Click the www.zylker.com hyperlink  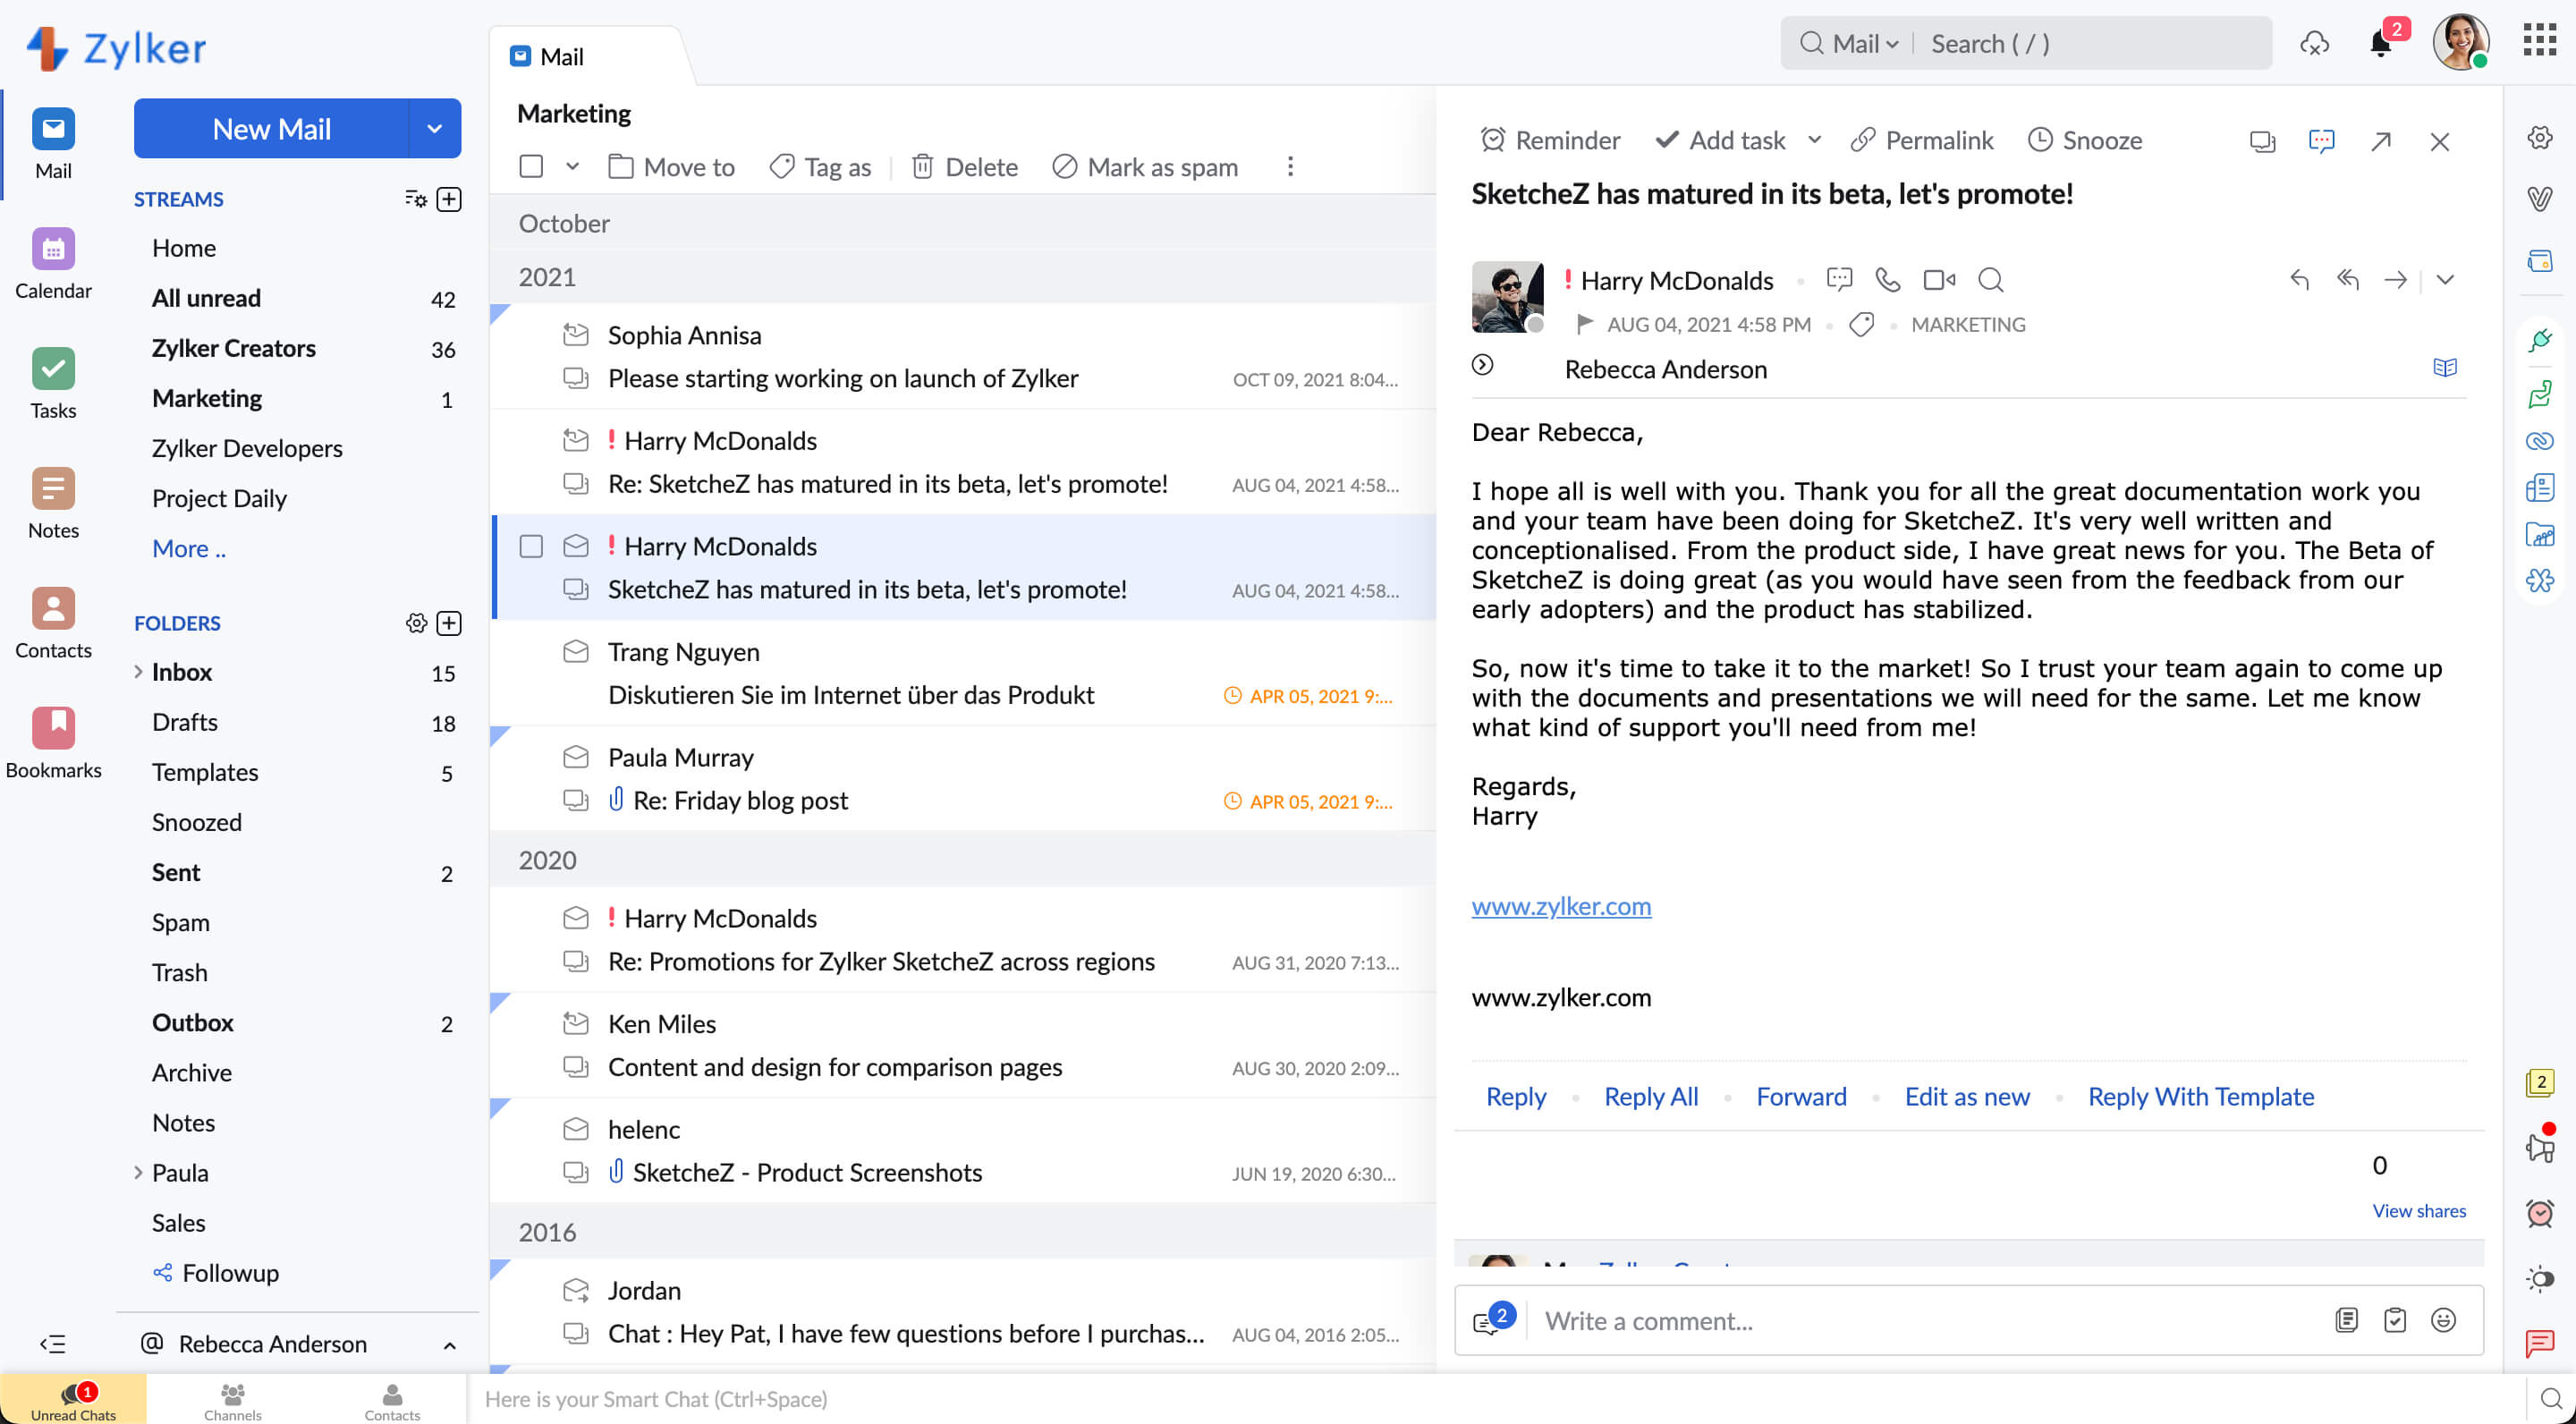click(x=1559, y=905)
